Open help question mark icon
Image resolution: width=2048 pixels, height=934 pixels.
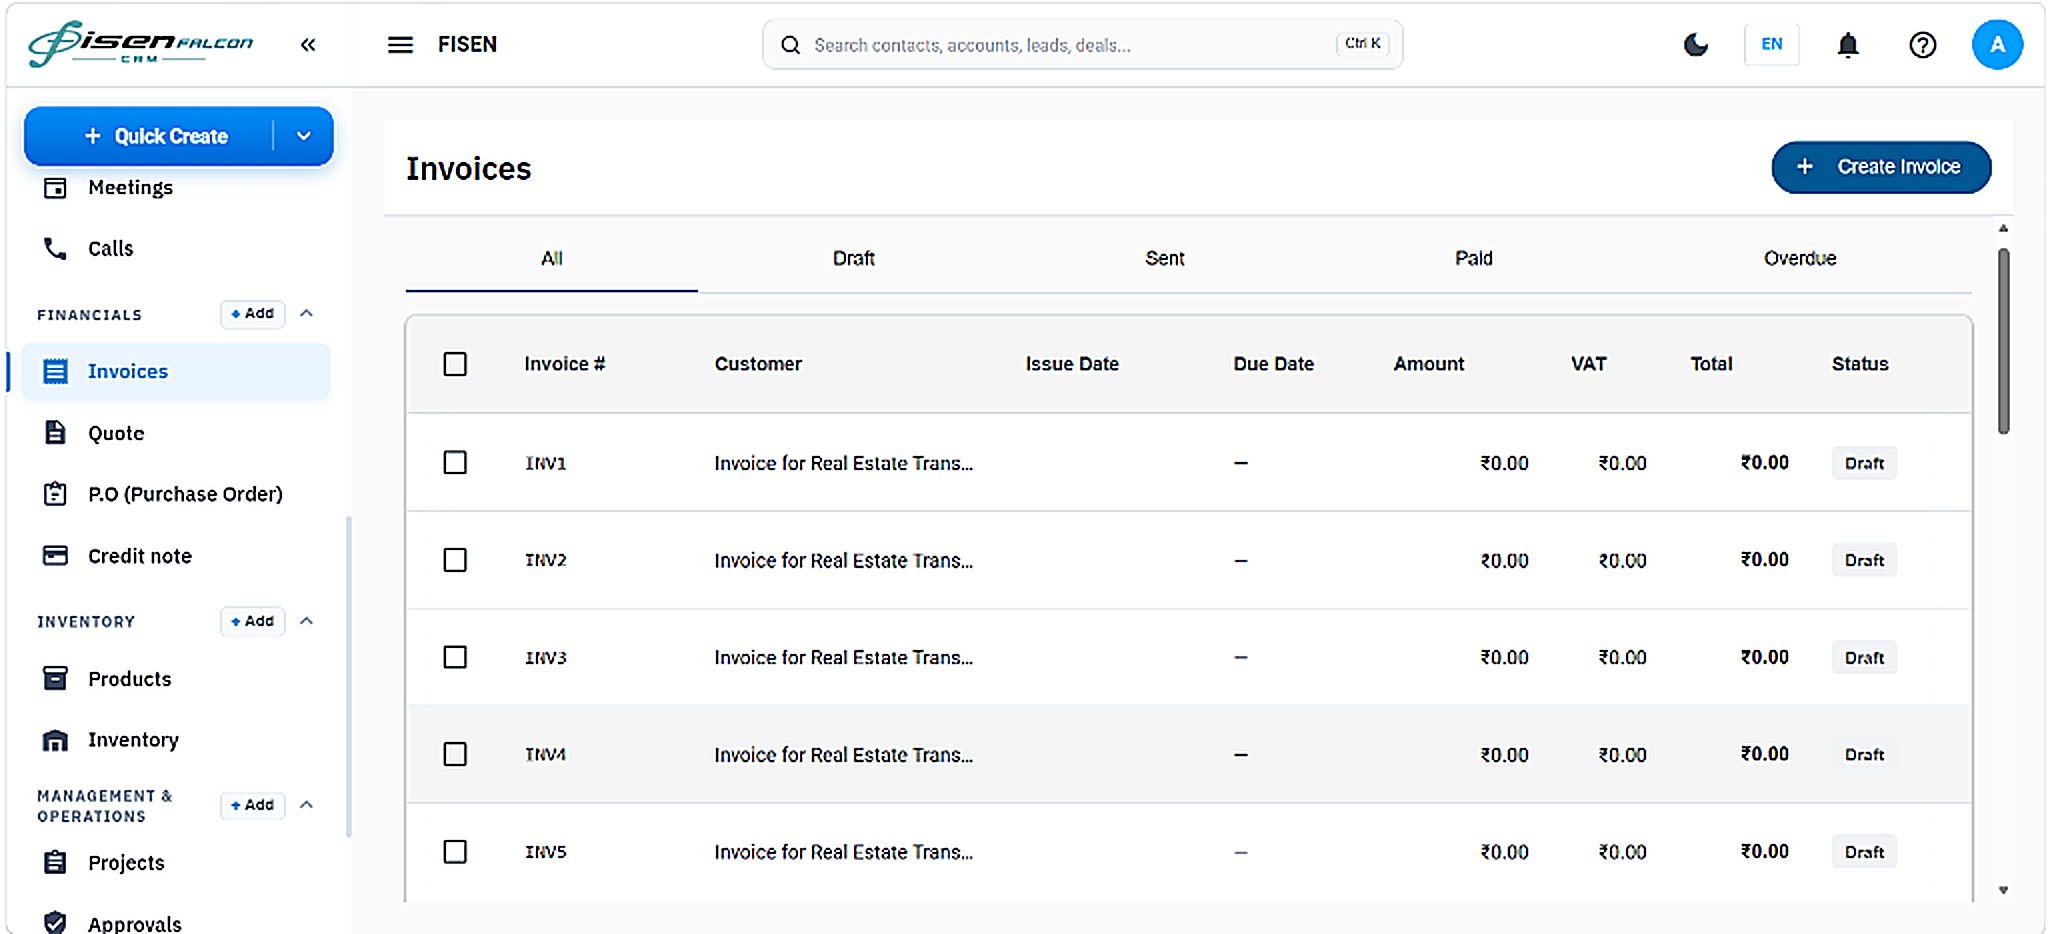(1922, 45)
